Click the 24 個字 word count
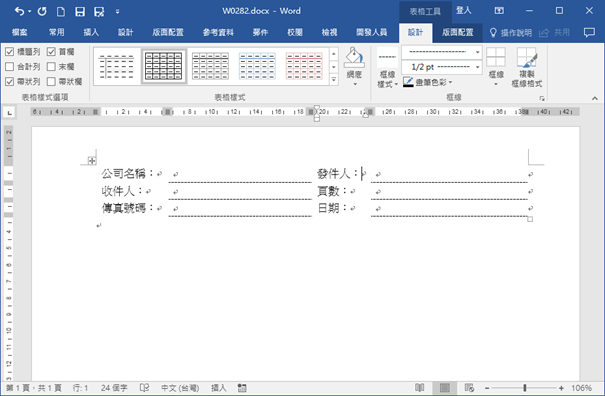The height and width of the screenshot is (396, 605). click(114, 388)
